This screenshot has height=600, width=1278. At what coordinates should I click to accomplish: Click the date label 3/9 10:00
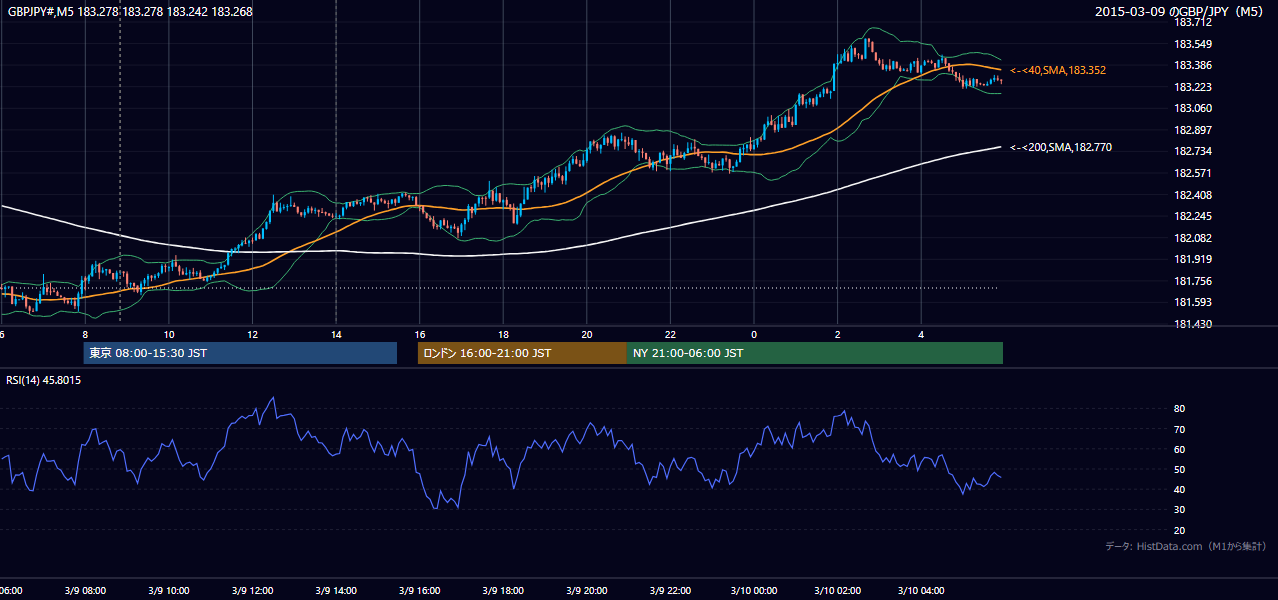pos(169,591)
